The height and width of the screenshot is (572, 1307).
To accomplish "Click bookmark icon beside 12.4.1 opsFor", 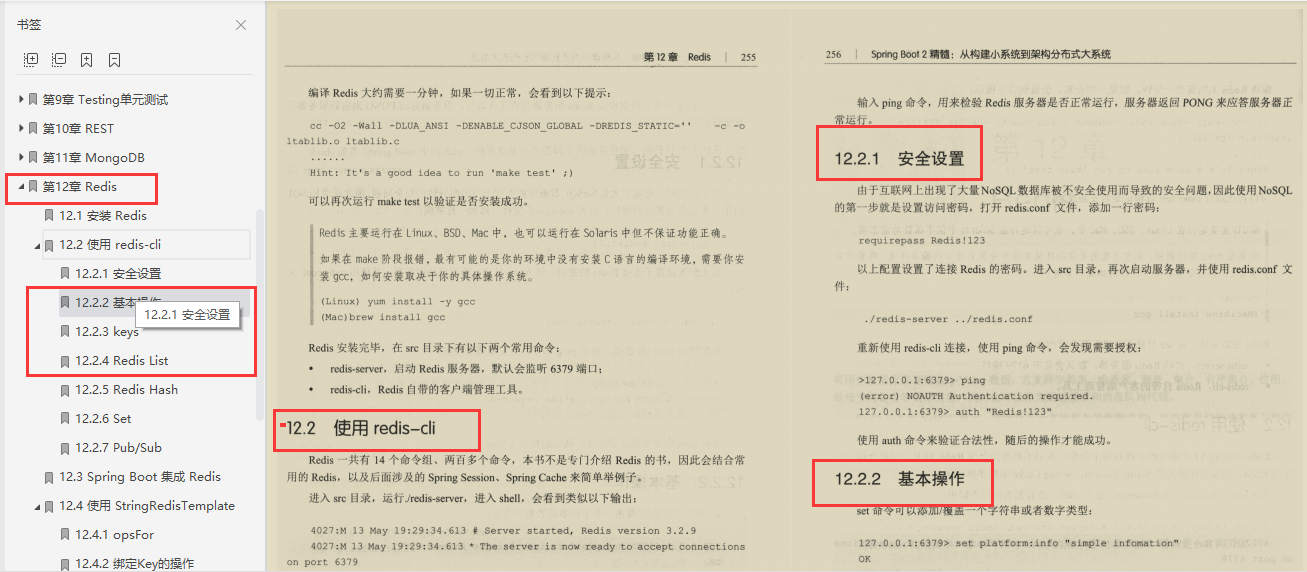I will (65, 535).
